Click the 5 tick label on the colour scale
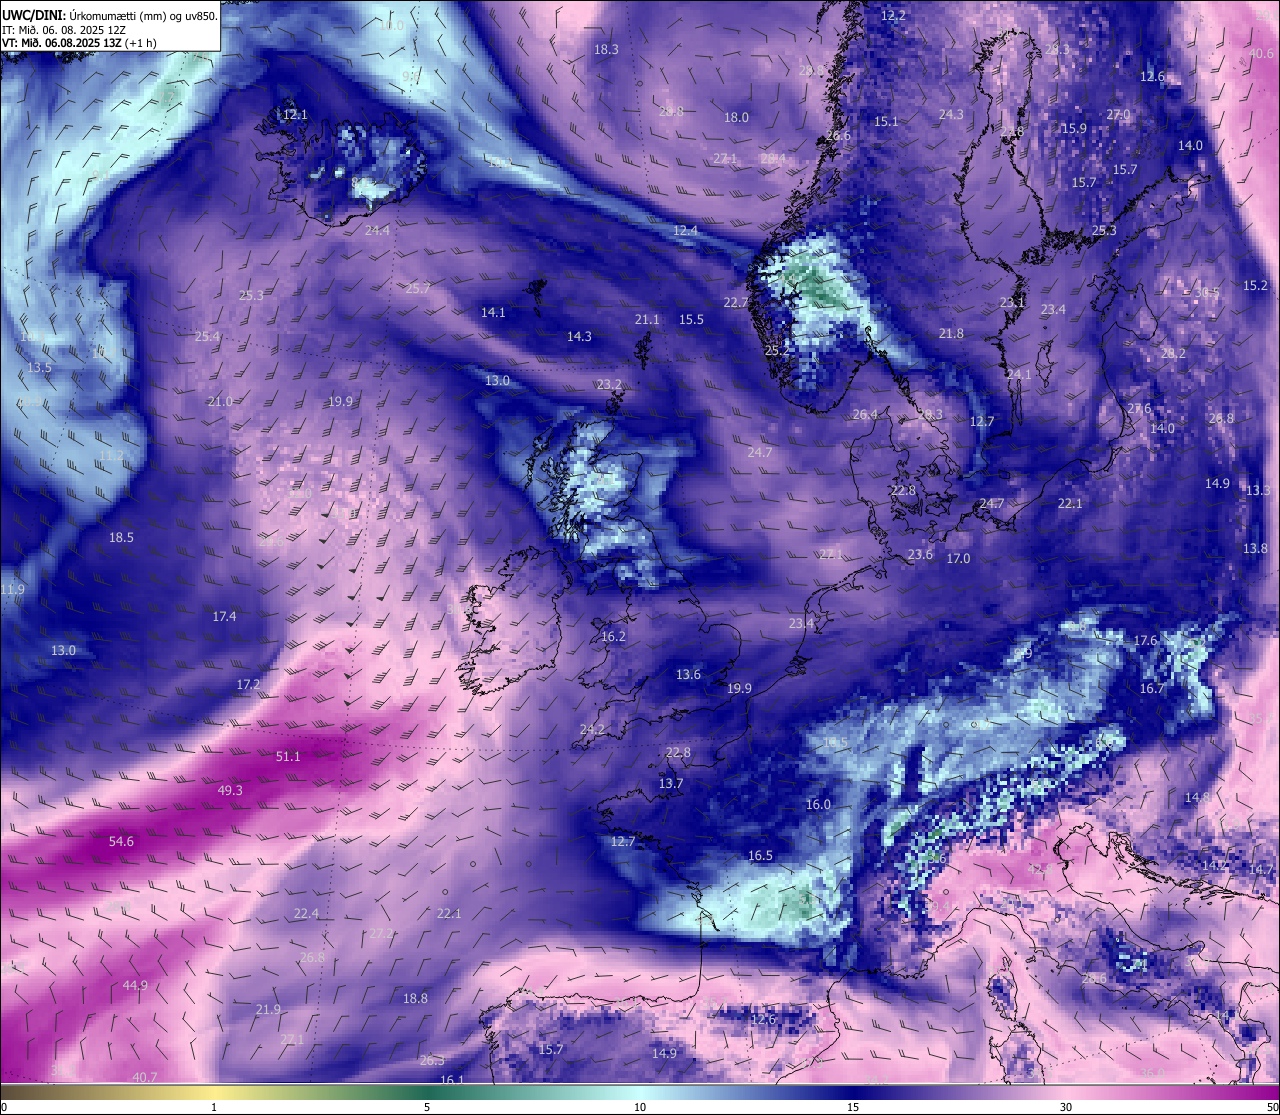Screen dimensions: 1280x1115 click(x=427, y=1107)
